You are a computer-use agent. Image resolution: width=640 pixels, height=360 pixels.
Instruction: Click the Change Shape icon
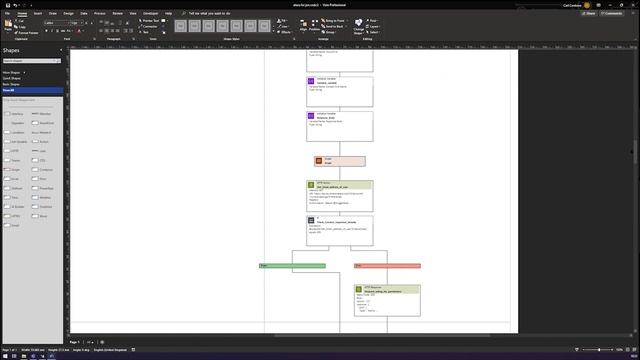(358, 26)
